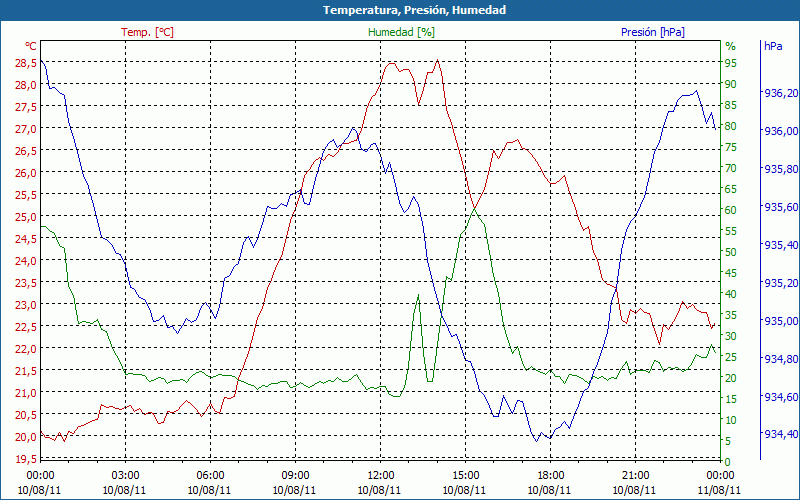Screen dimensions: 800x500
Task: Click the 45 humidity axis value
Action: click(731, 273)
